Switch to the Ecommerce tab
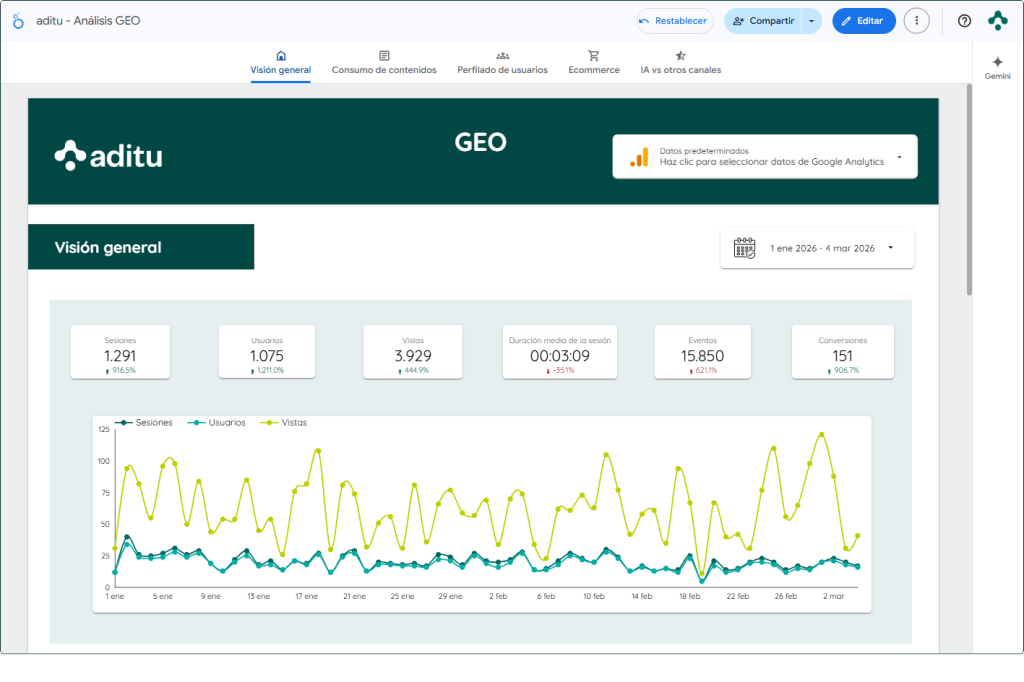Viewport: 1024px width, 682px height. click(594, 63)
